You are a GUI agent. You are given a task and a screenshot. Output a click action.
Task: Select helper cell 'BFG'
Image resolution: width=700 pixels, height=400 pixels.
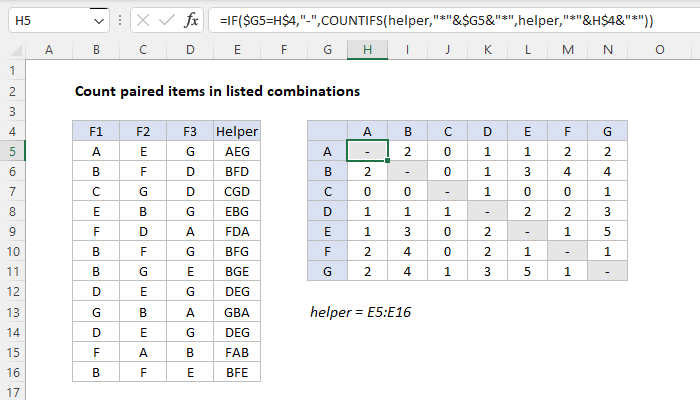point(237,252)
